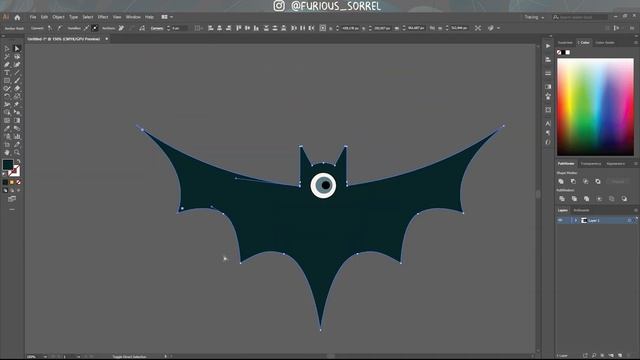
Task: Pick the Pen tool
Action: (7, 64)
